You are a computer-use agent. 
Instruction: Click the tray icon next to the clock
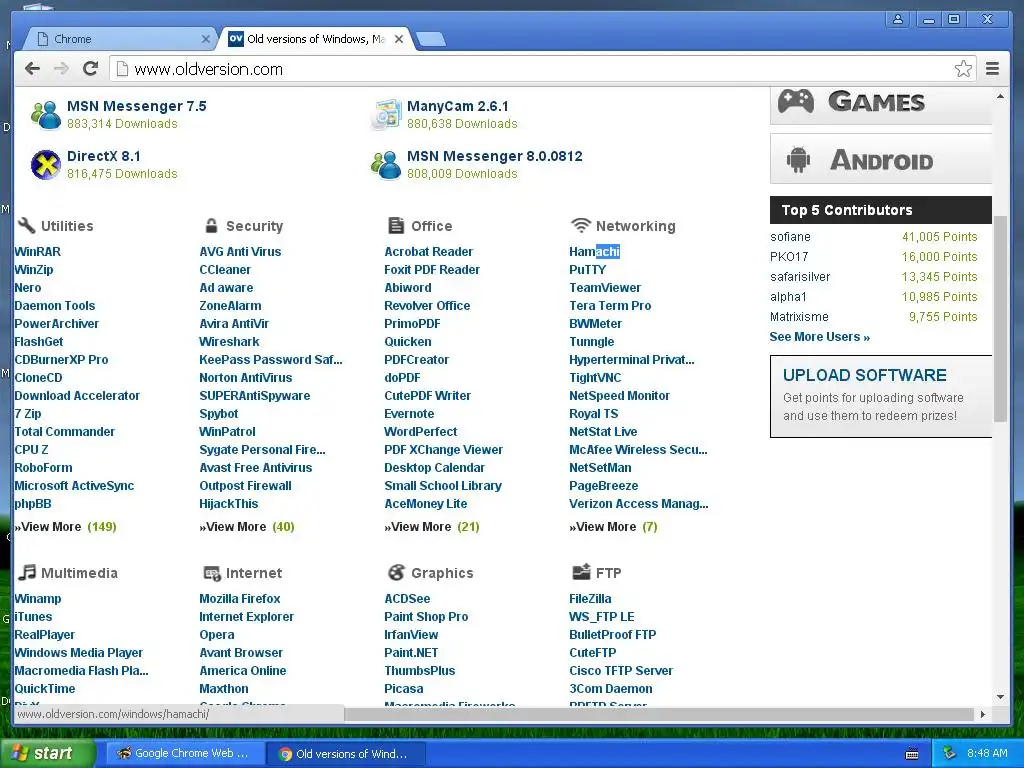[x=950, y=753]
